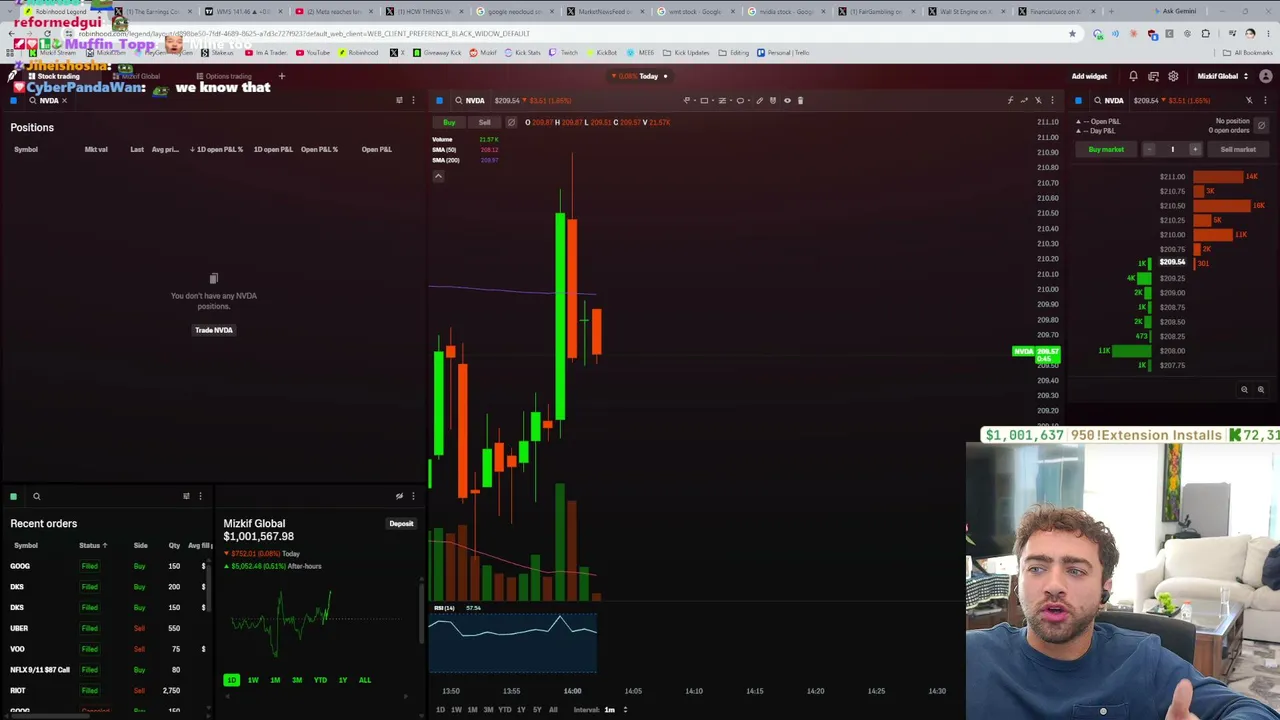The width and height of the screenshot is (1280, 720).
Task: Click the cancel-all icon in the order ladder
Action: [1261, 125]
